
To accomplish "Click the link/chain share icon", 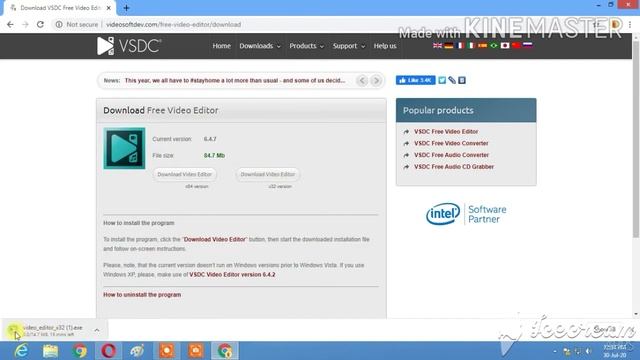I will [452, 80].
